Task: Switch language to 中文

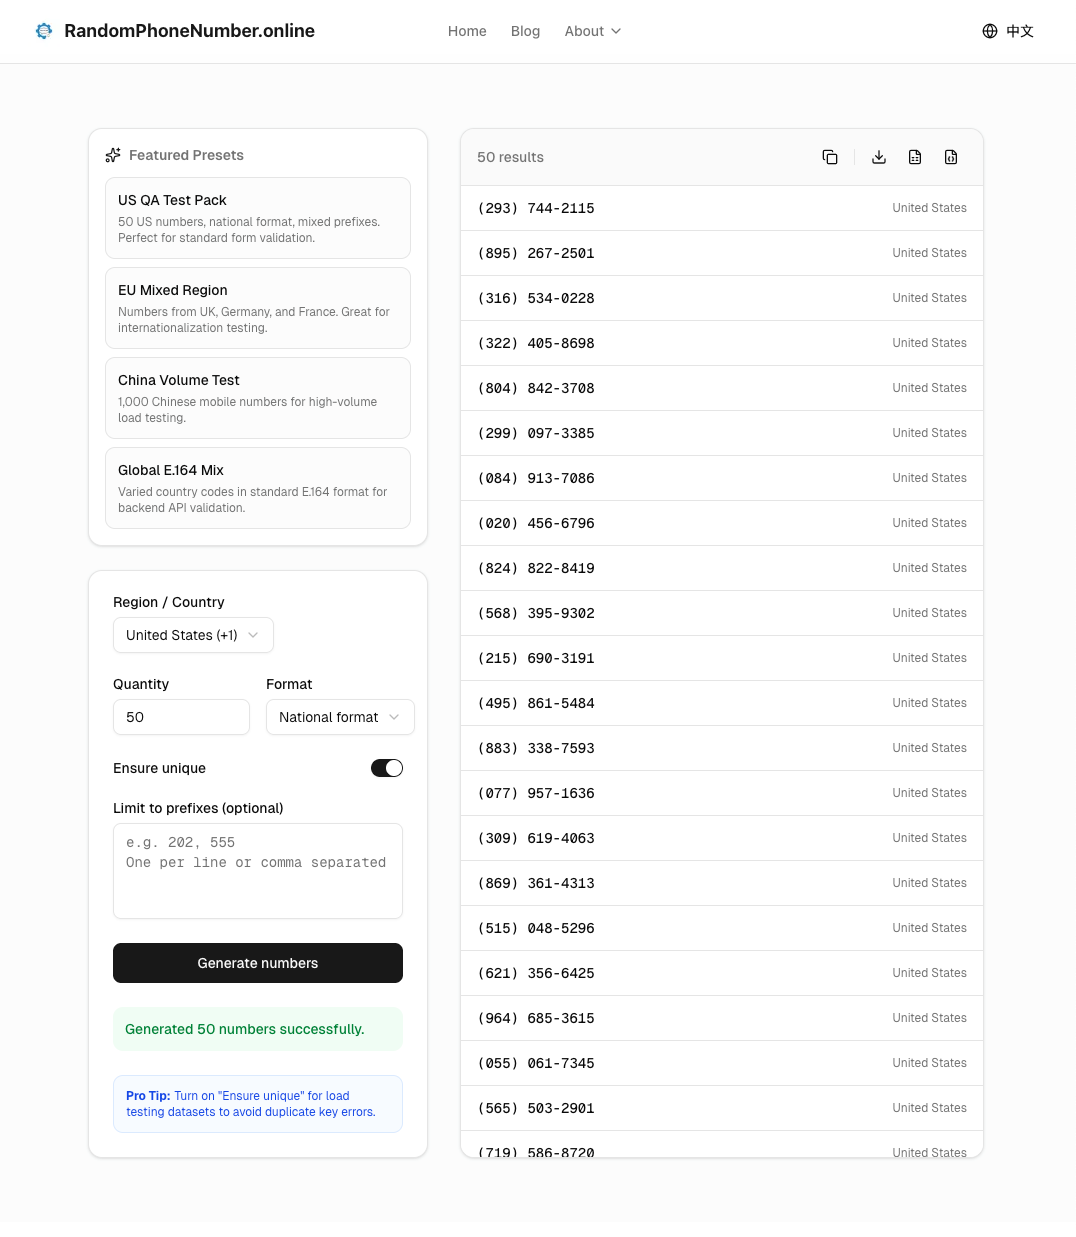Action: 1020,31
